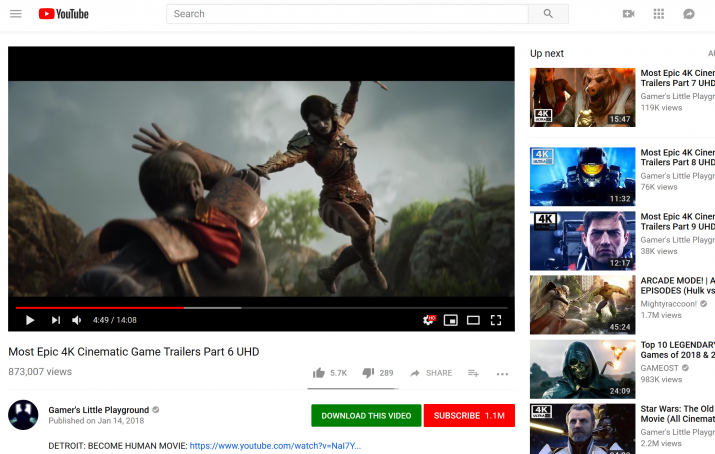Click the 4:49 / 14:08 time display
Screen dimensions: 715x454
pos(115,320)
